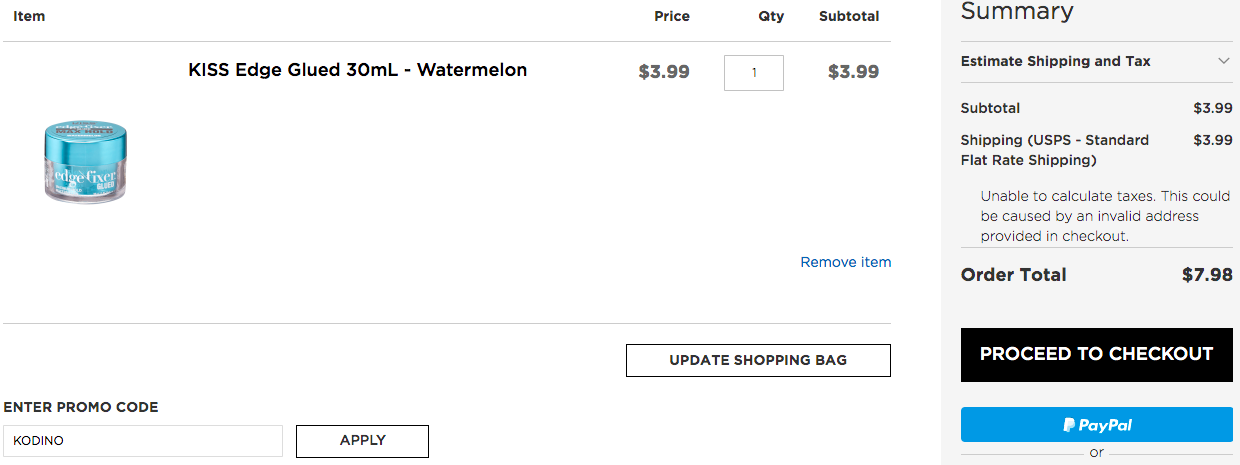Image resolution: width=1240 pixels, height=465 pixels.
Task: Open the Edge Fixer product thumbnail
Action: [x=85, y=162]
